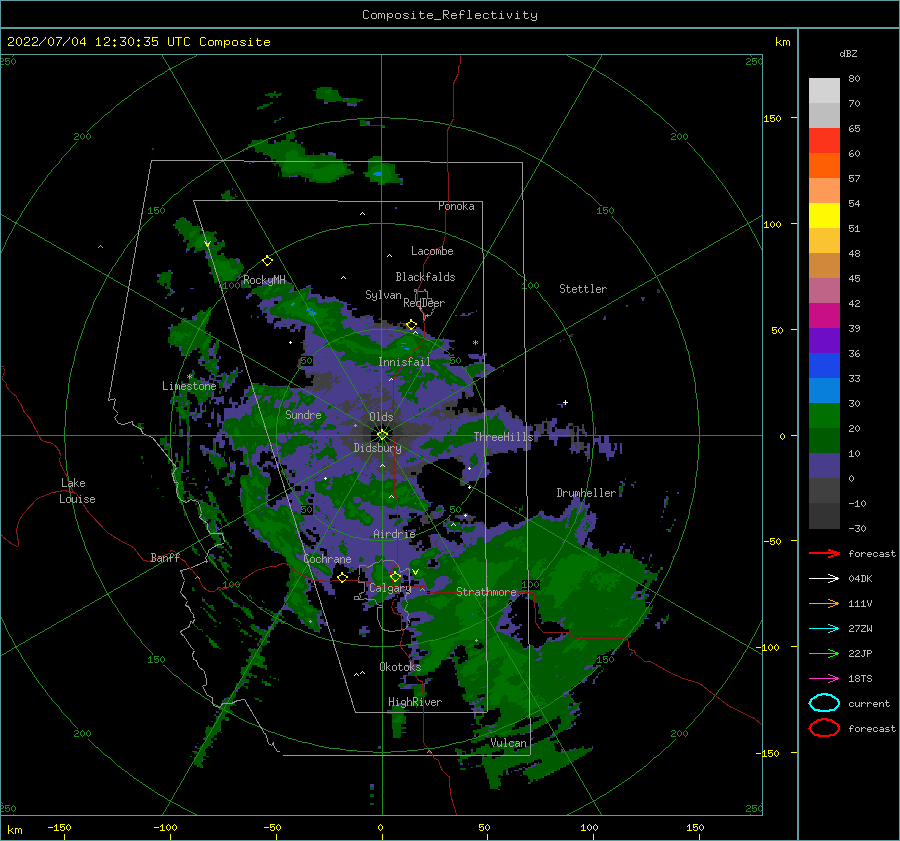Image resolution: width=900 pixels, height=841 pixels.
Task: Click the yellow radar-site diamond above Didsbury
Action: [x=382, y=435]
